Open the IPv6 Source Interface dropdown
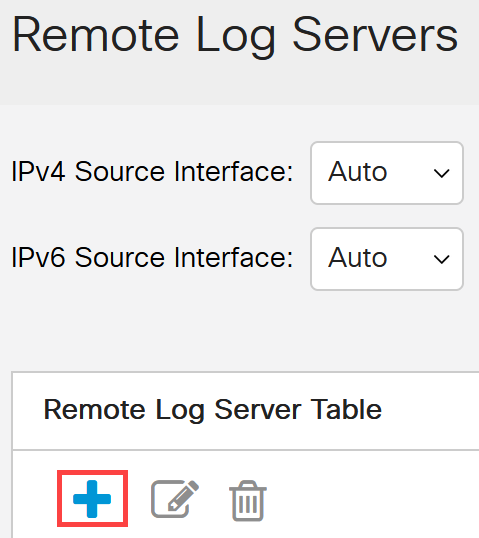This screenshot has width=479, height=538. coord(387,259)
